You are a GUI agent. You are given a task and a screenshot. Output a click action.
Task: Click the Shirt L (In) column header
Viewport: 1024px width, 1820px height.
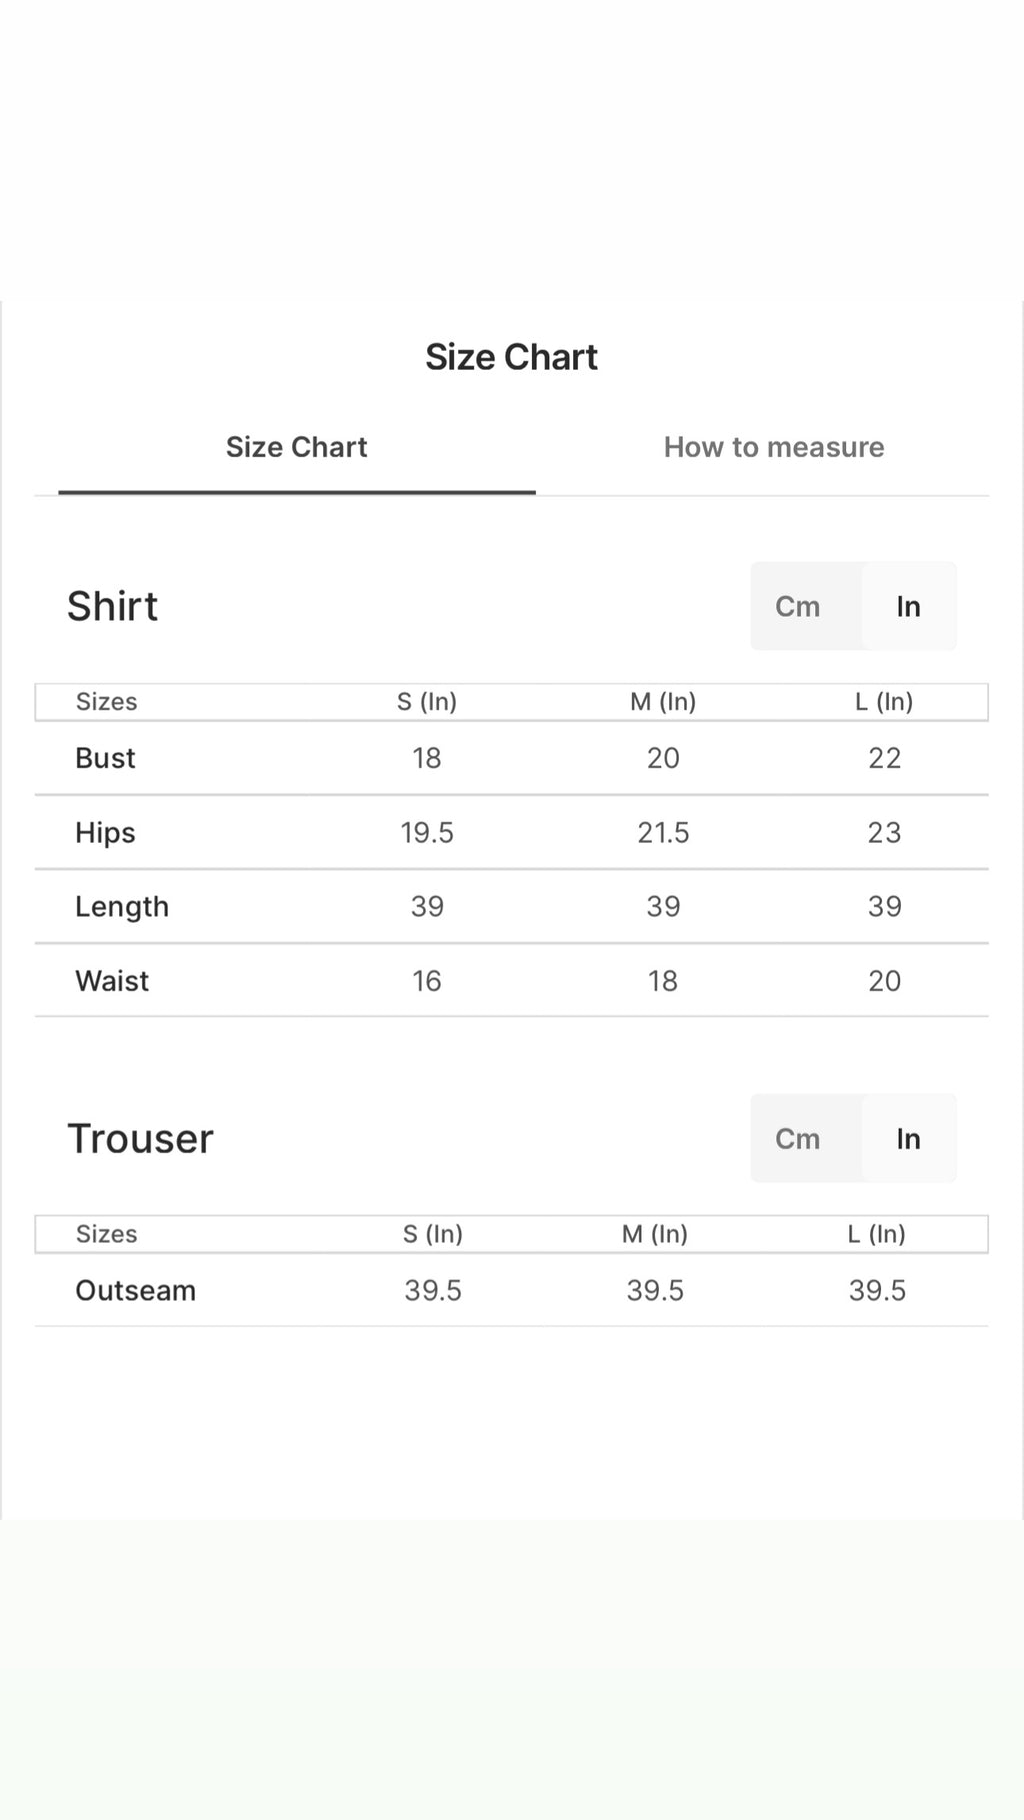[x=884, y=701]
